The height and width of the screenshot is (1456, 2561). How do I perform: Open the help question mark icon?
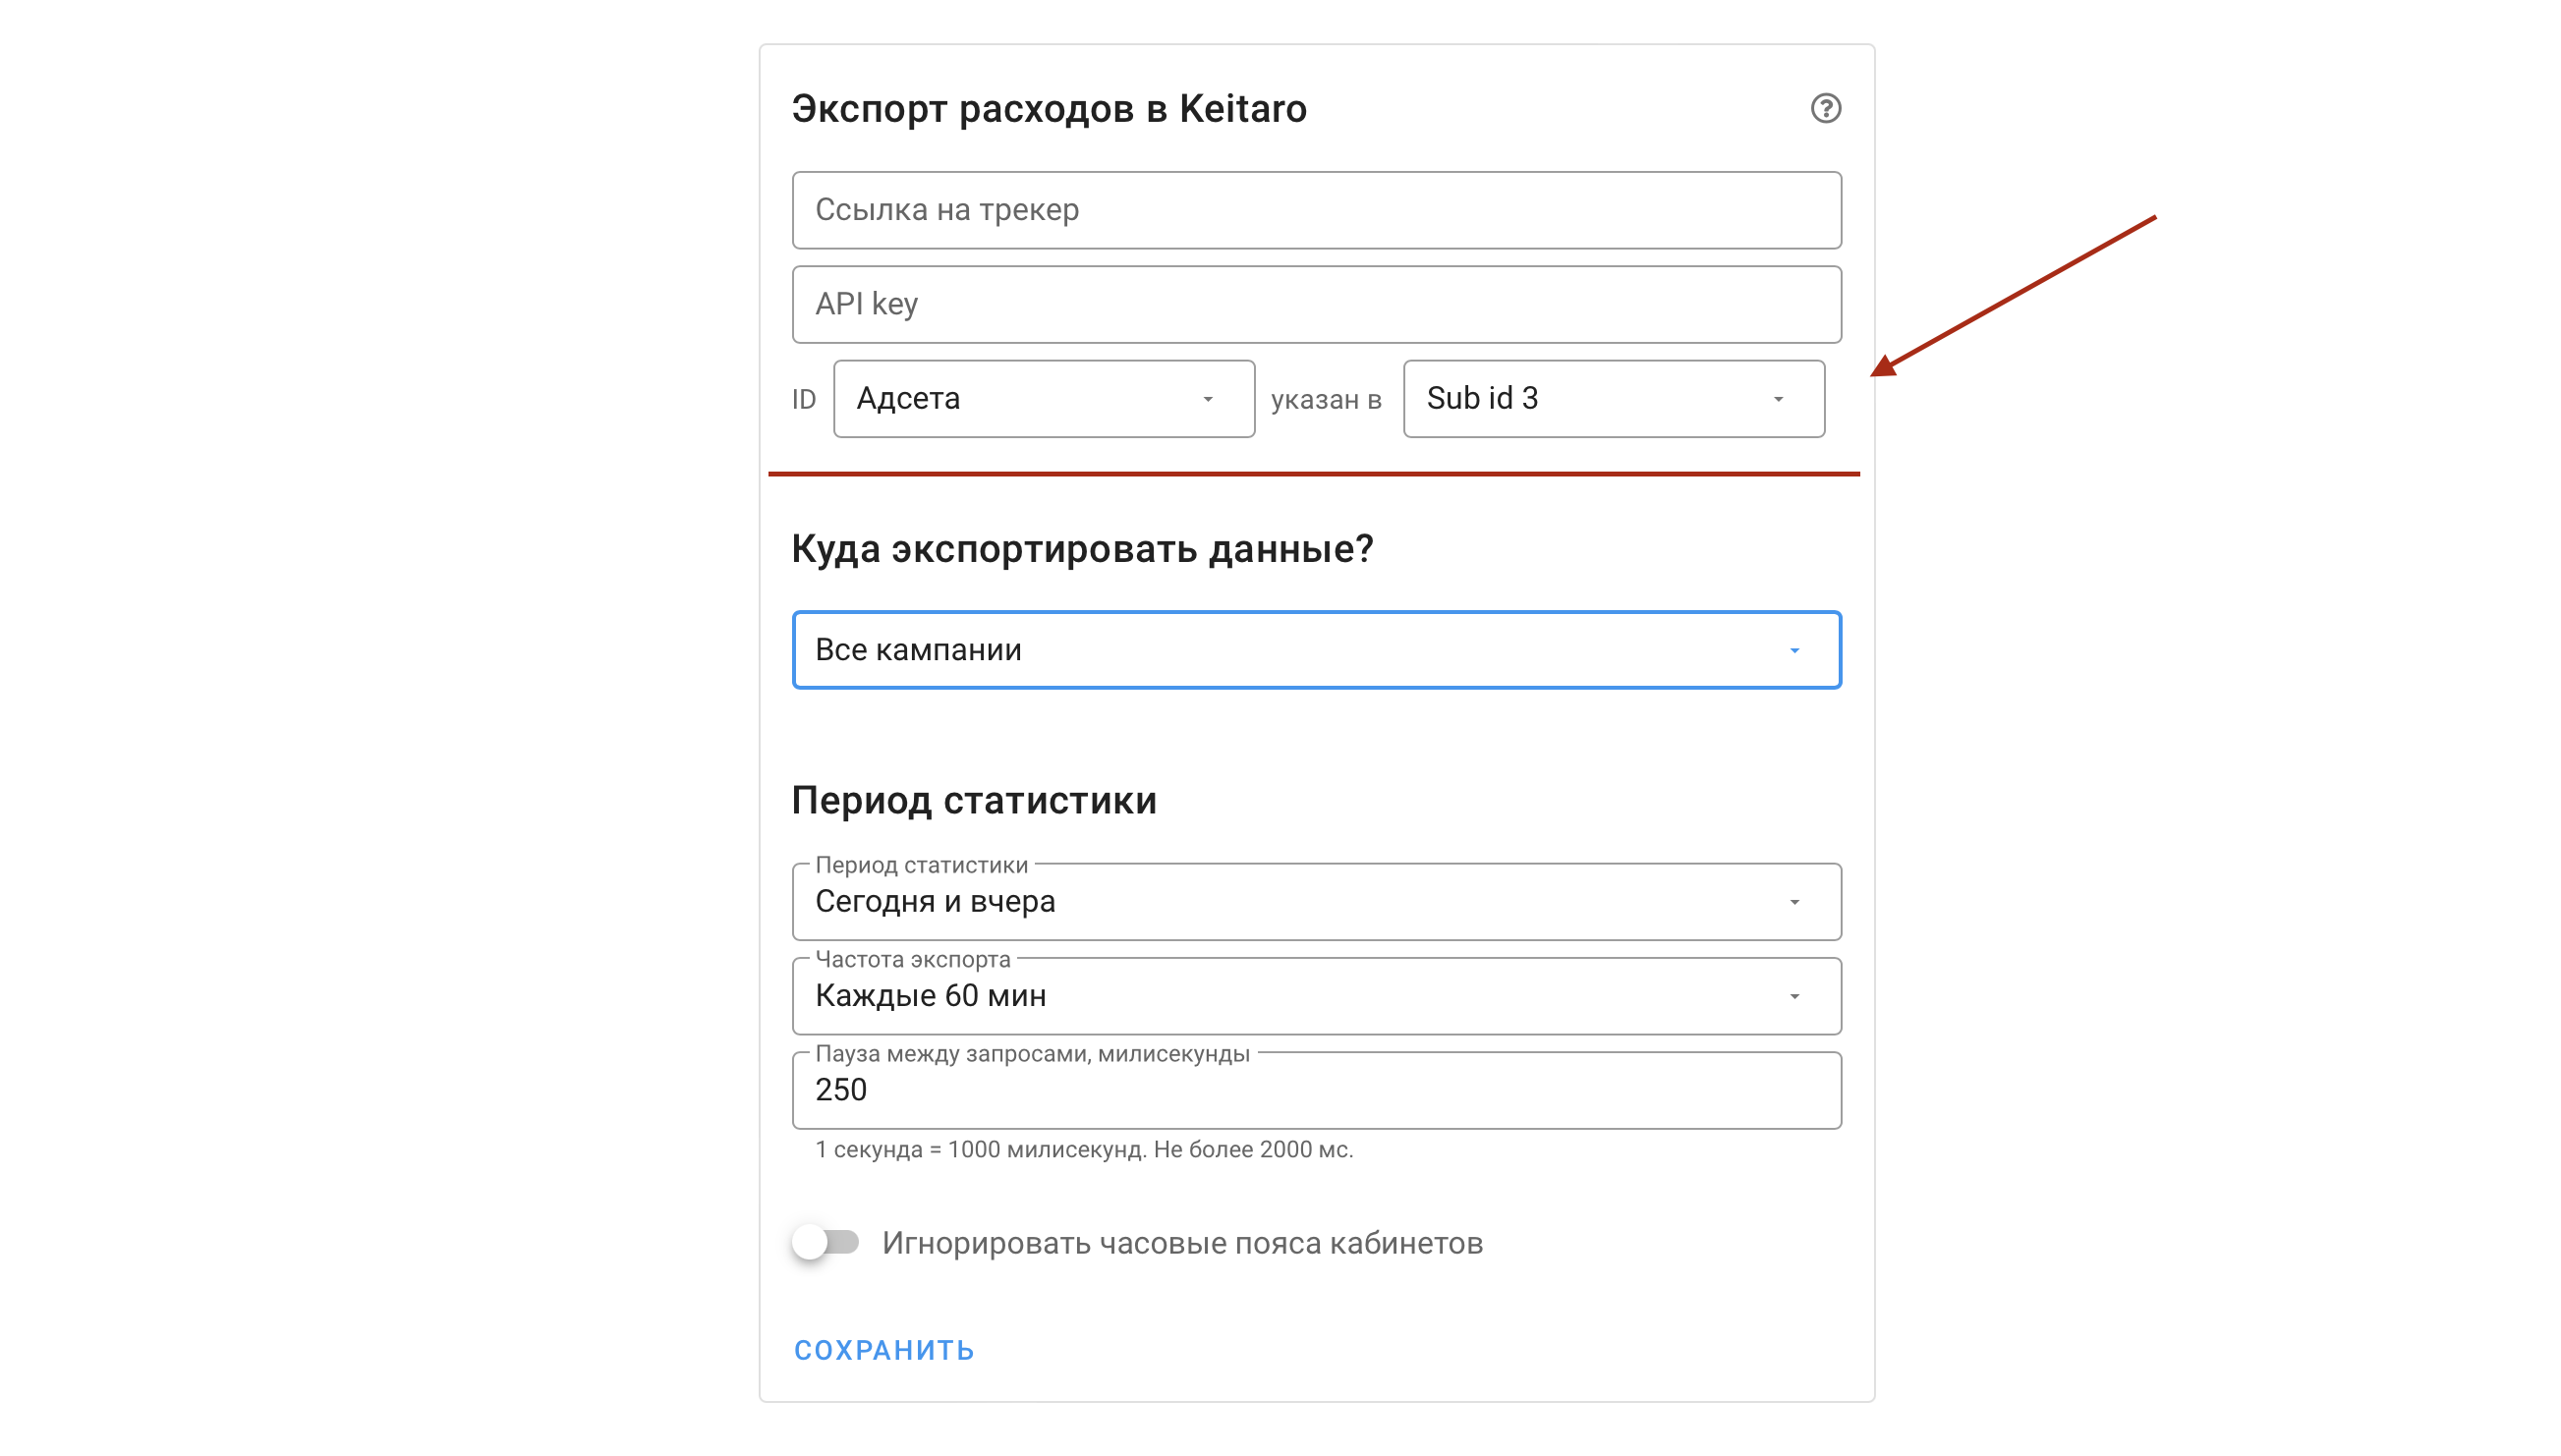(x=1824, y=108)
